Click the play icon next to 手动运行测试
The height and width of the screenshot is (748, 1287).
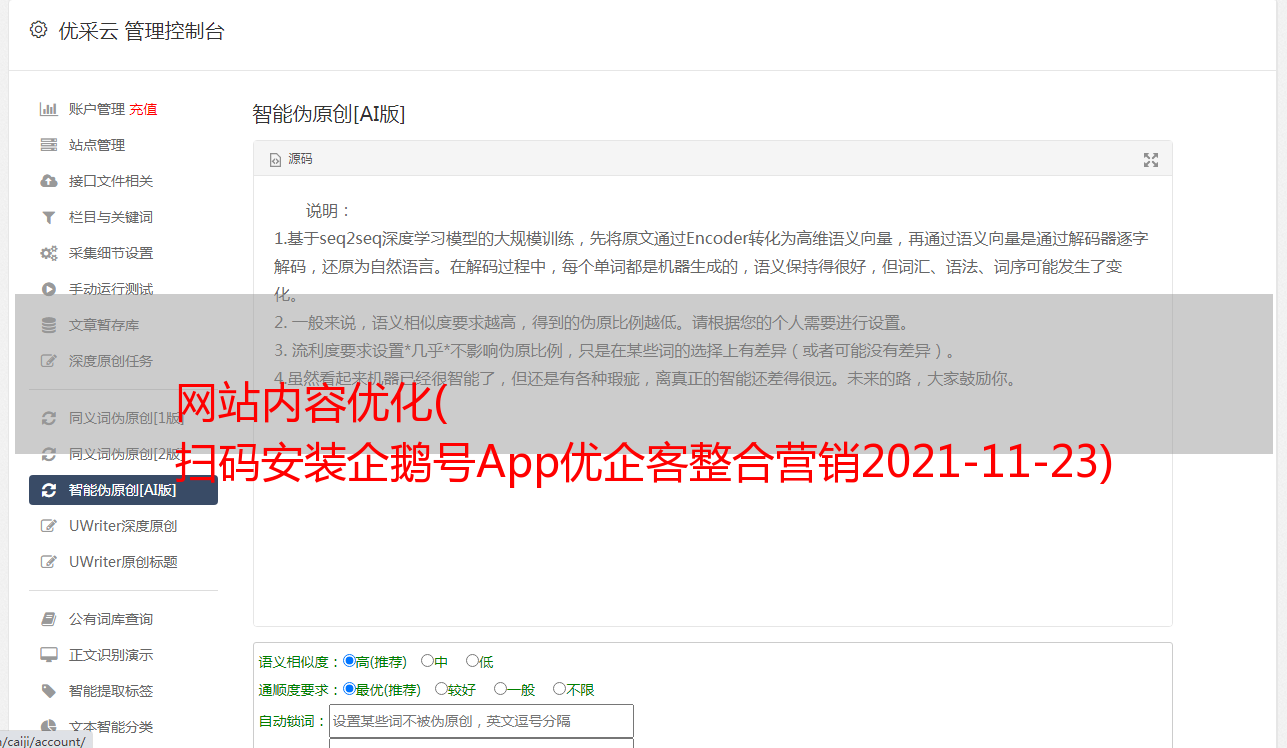pos(48,289)
